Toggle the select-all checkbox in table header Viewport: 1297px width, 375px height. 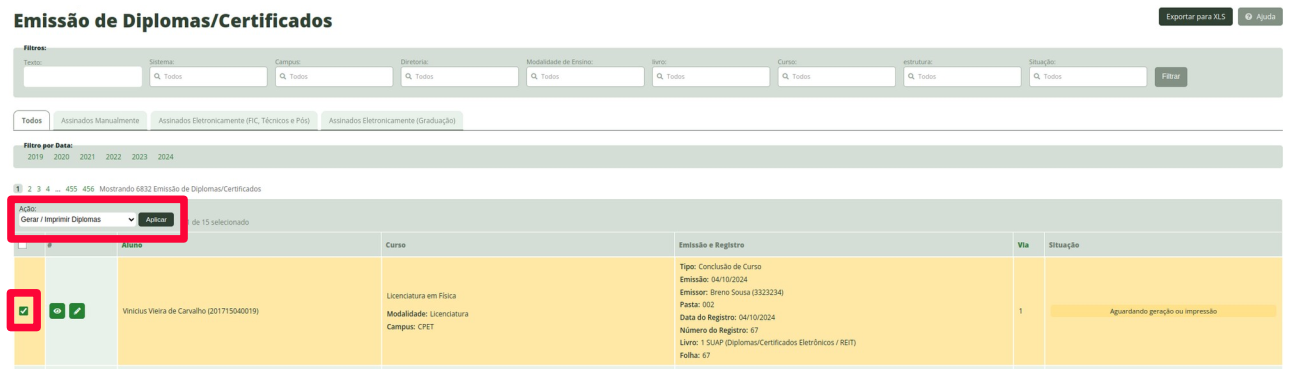point(24,244)
